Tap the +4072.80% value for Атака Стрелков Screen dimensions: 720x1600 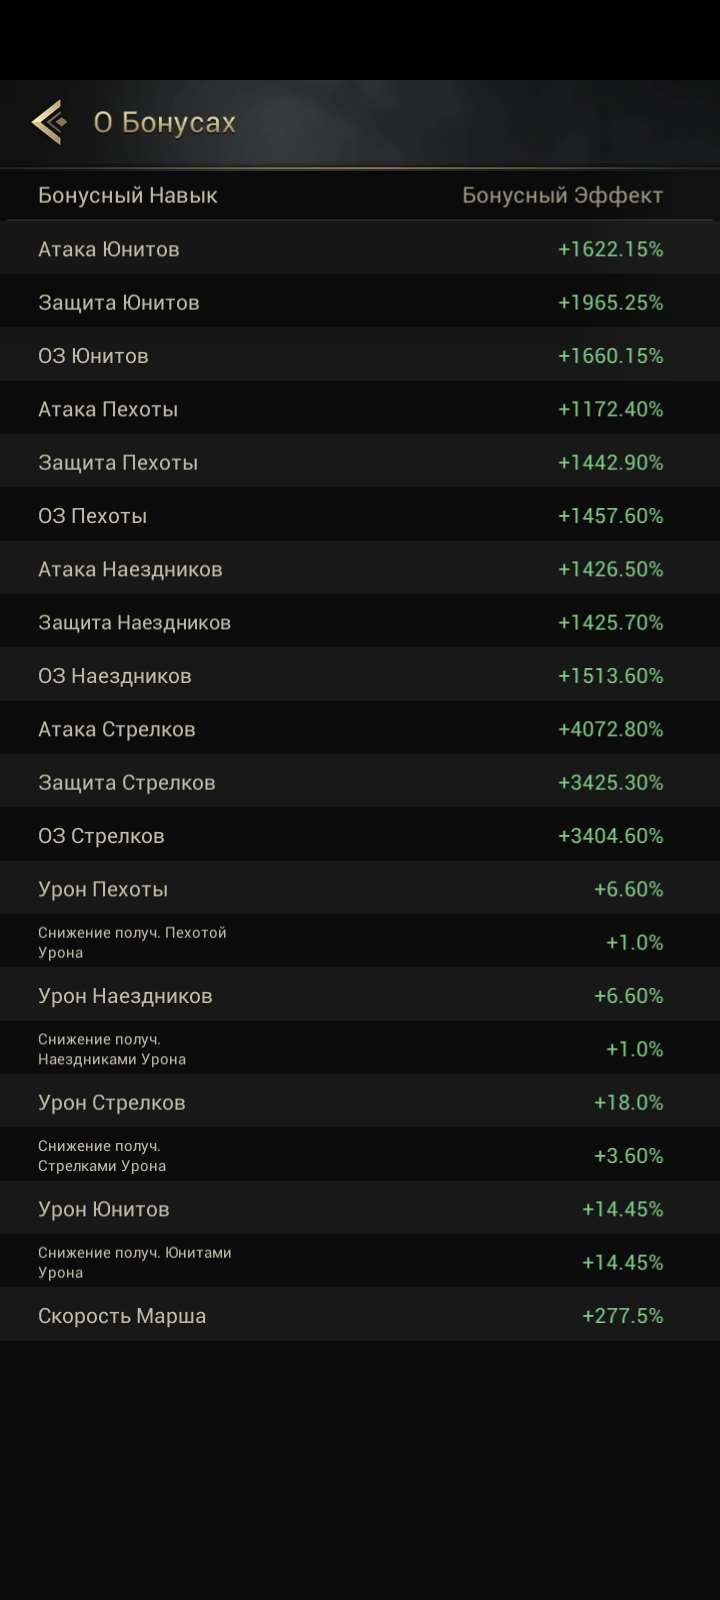click(610, 728)
